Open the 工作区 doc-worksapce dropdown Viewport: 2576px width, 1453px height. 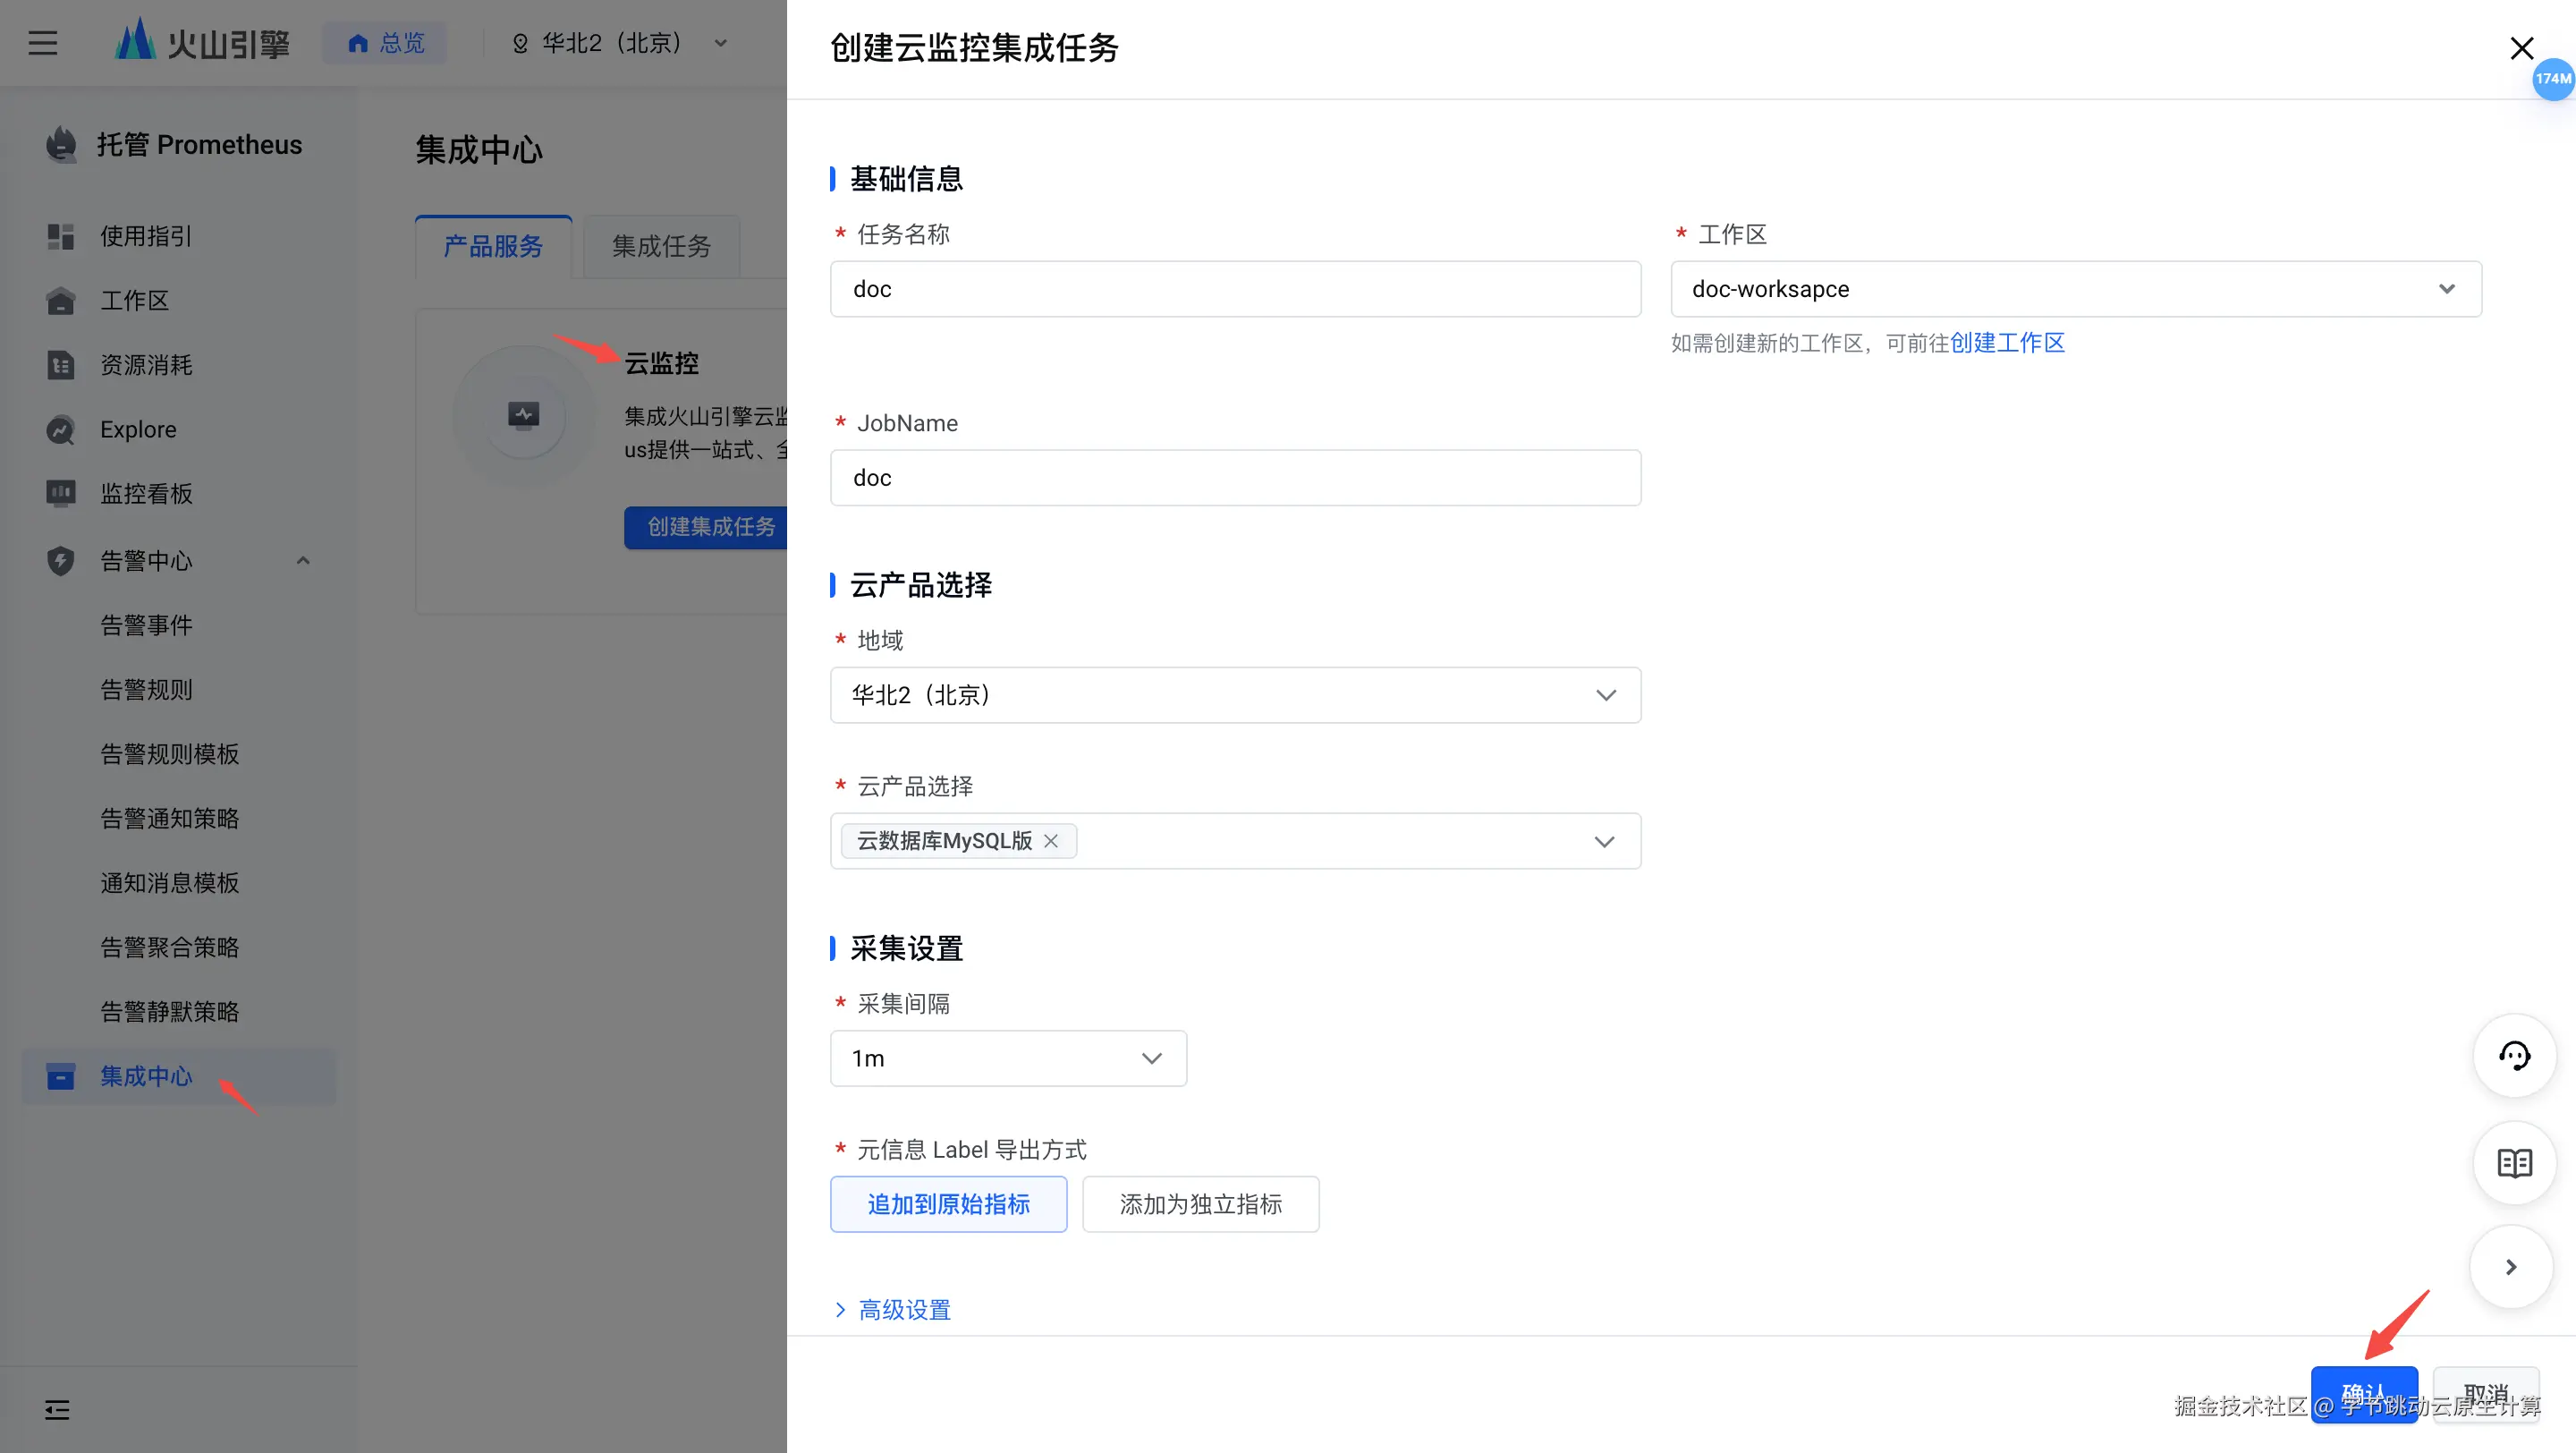tap(2075, 289)
